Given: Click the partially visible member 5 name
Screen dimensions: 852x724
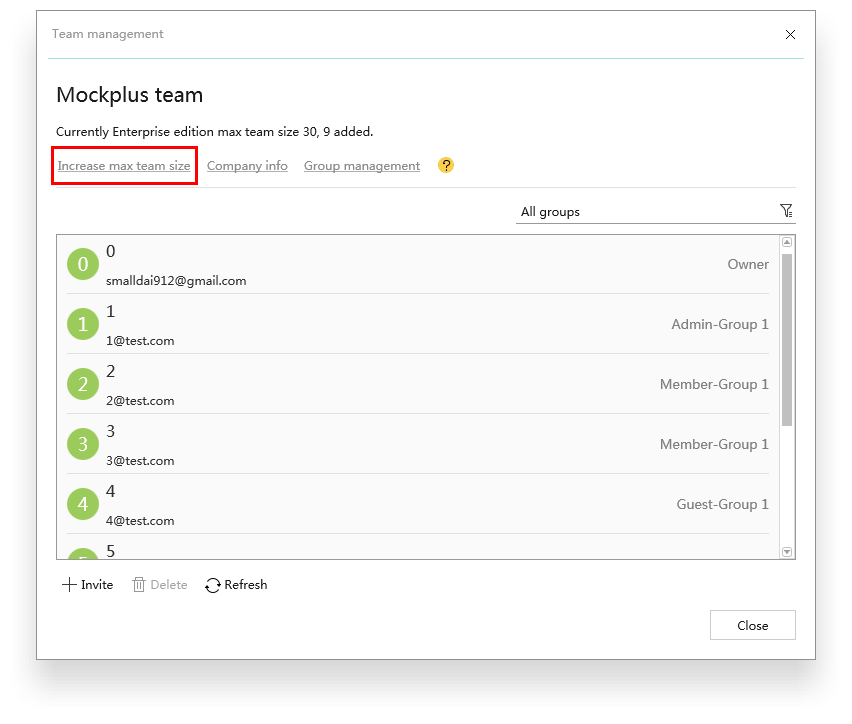Looking at the screenshot, I should pyautogui.click(x=110, y=551).
